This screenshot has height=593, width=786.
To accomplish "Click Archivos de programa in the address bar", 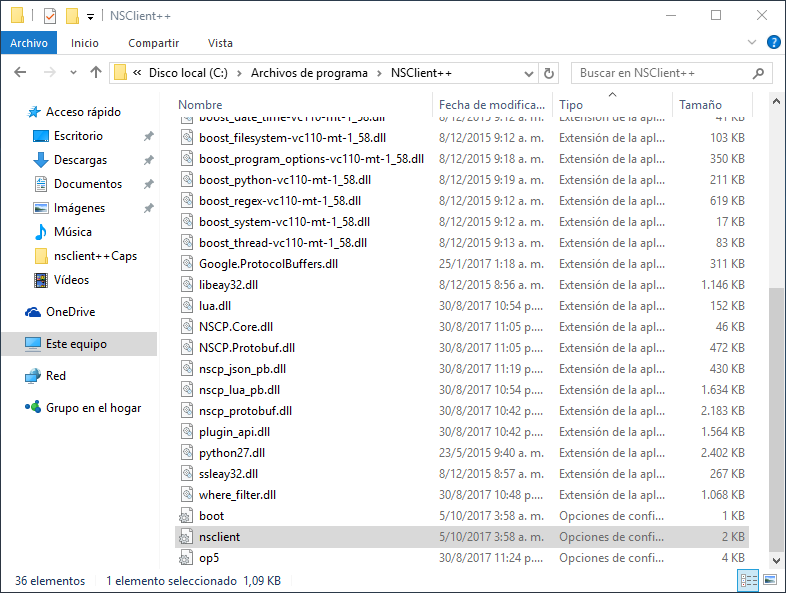I will [x=309, y=73].
